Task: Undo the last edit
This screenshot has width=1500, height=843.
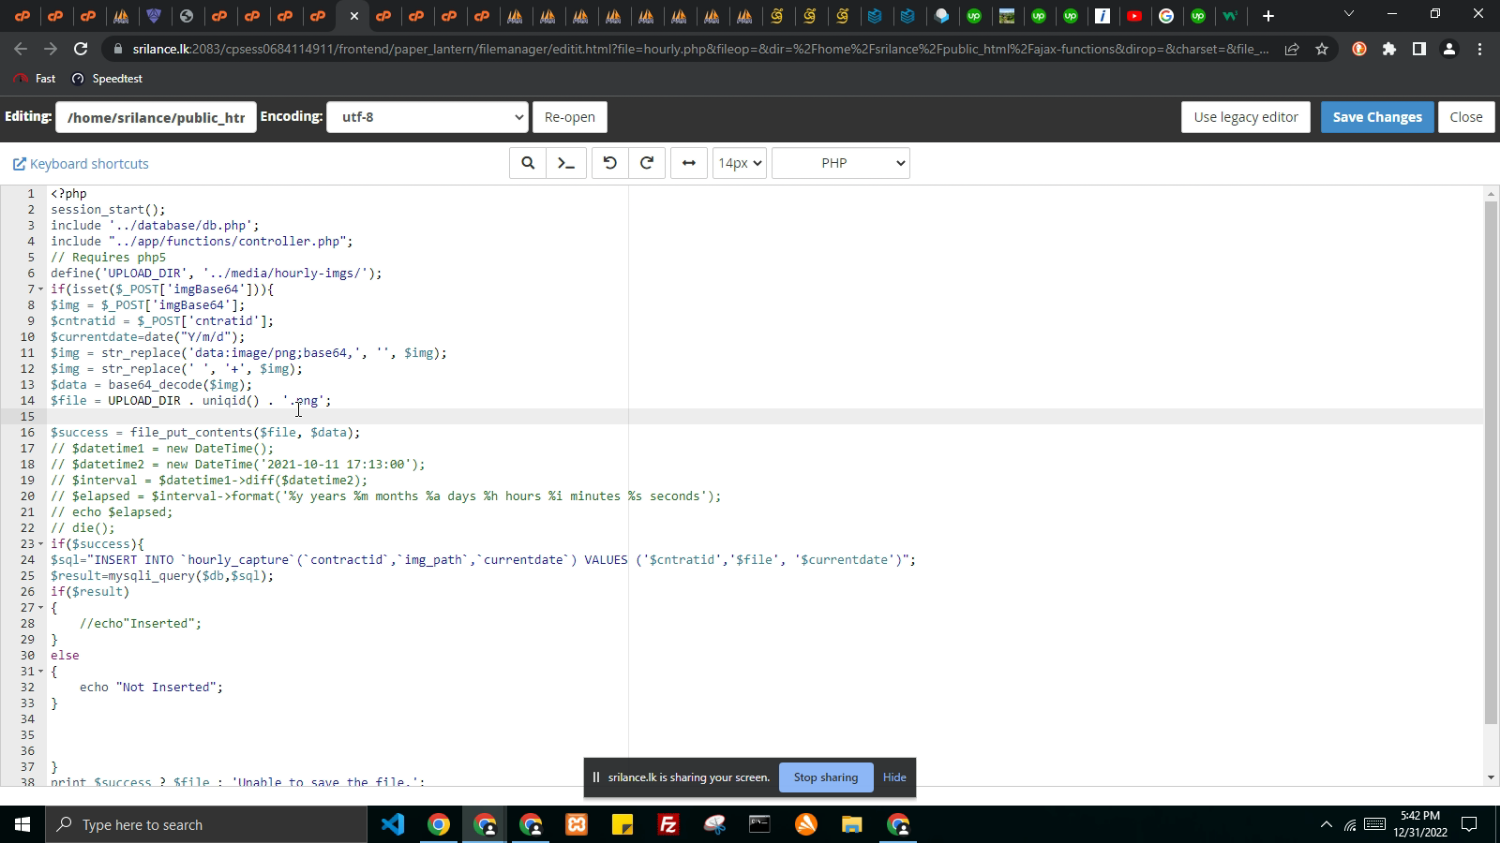Action: point(610,163)
